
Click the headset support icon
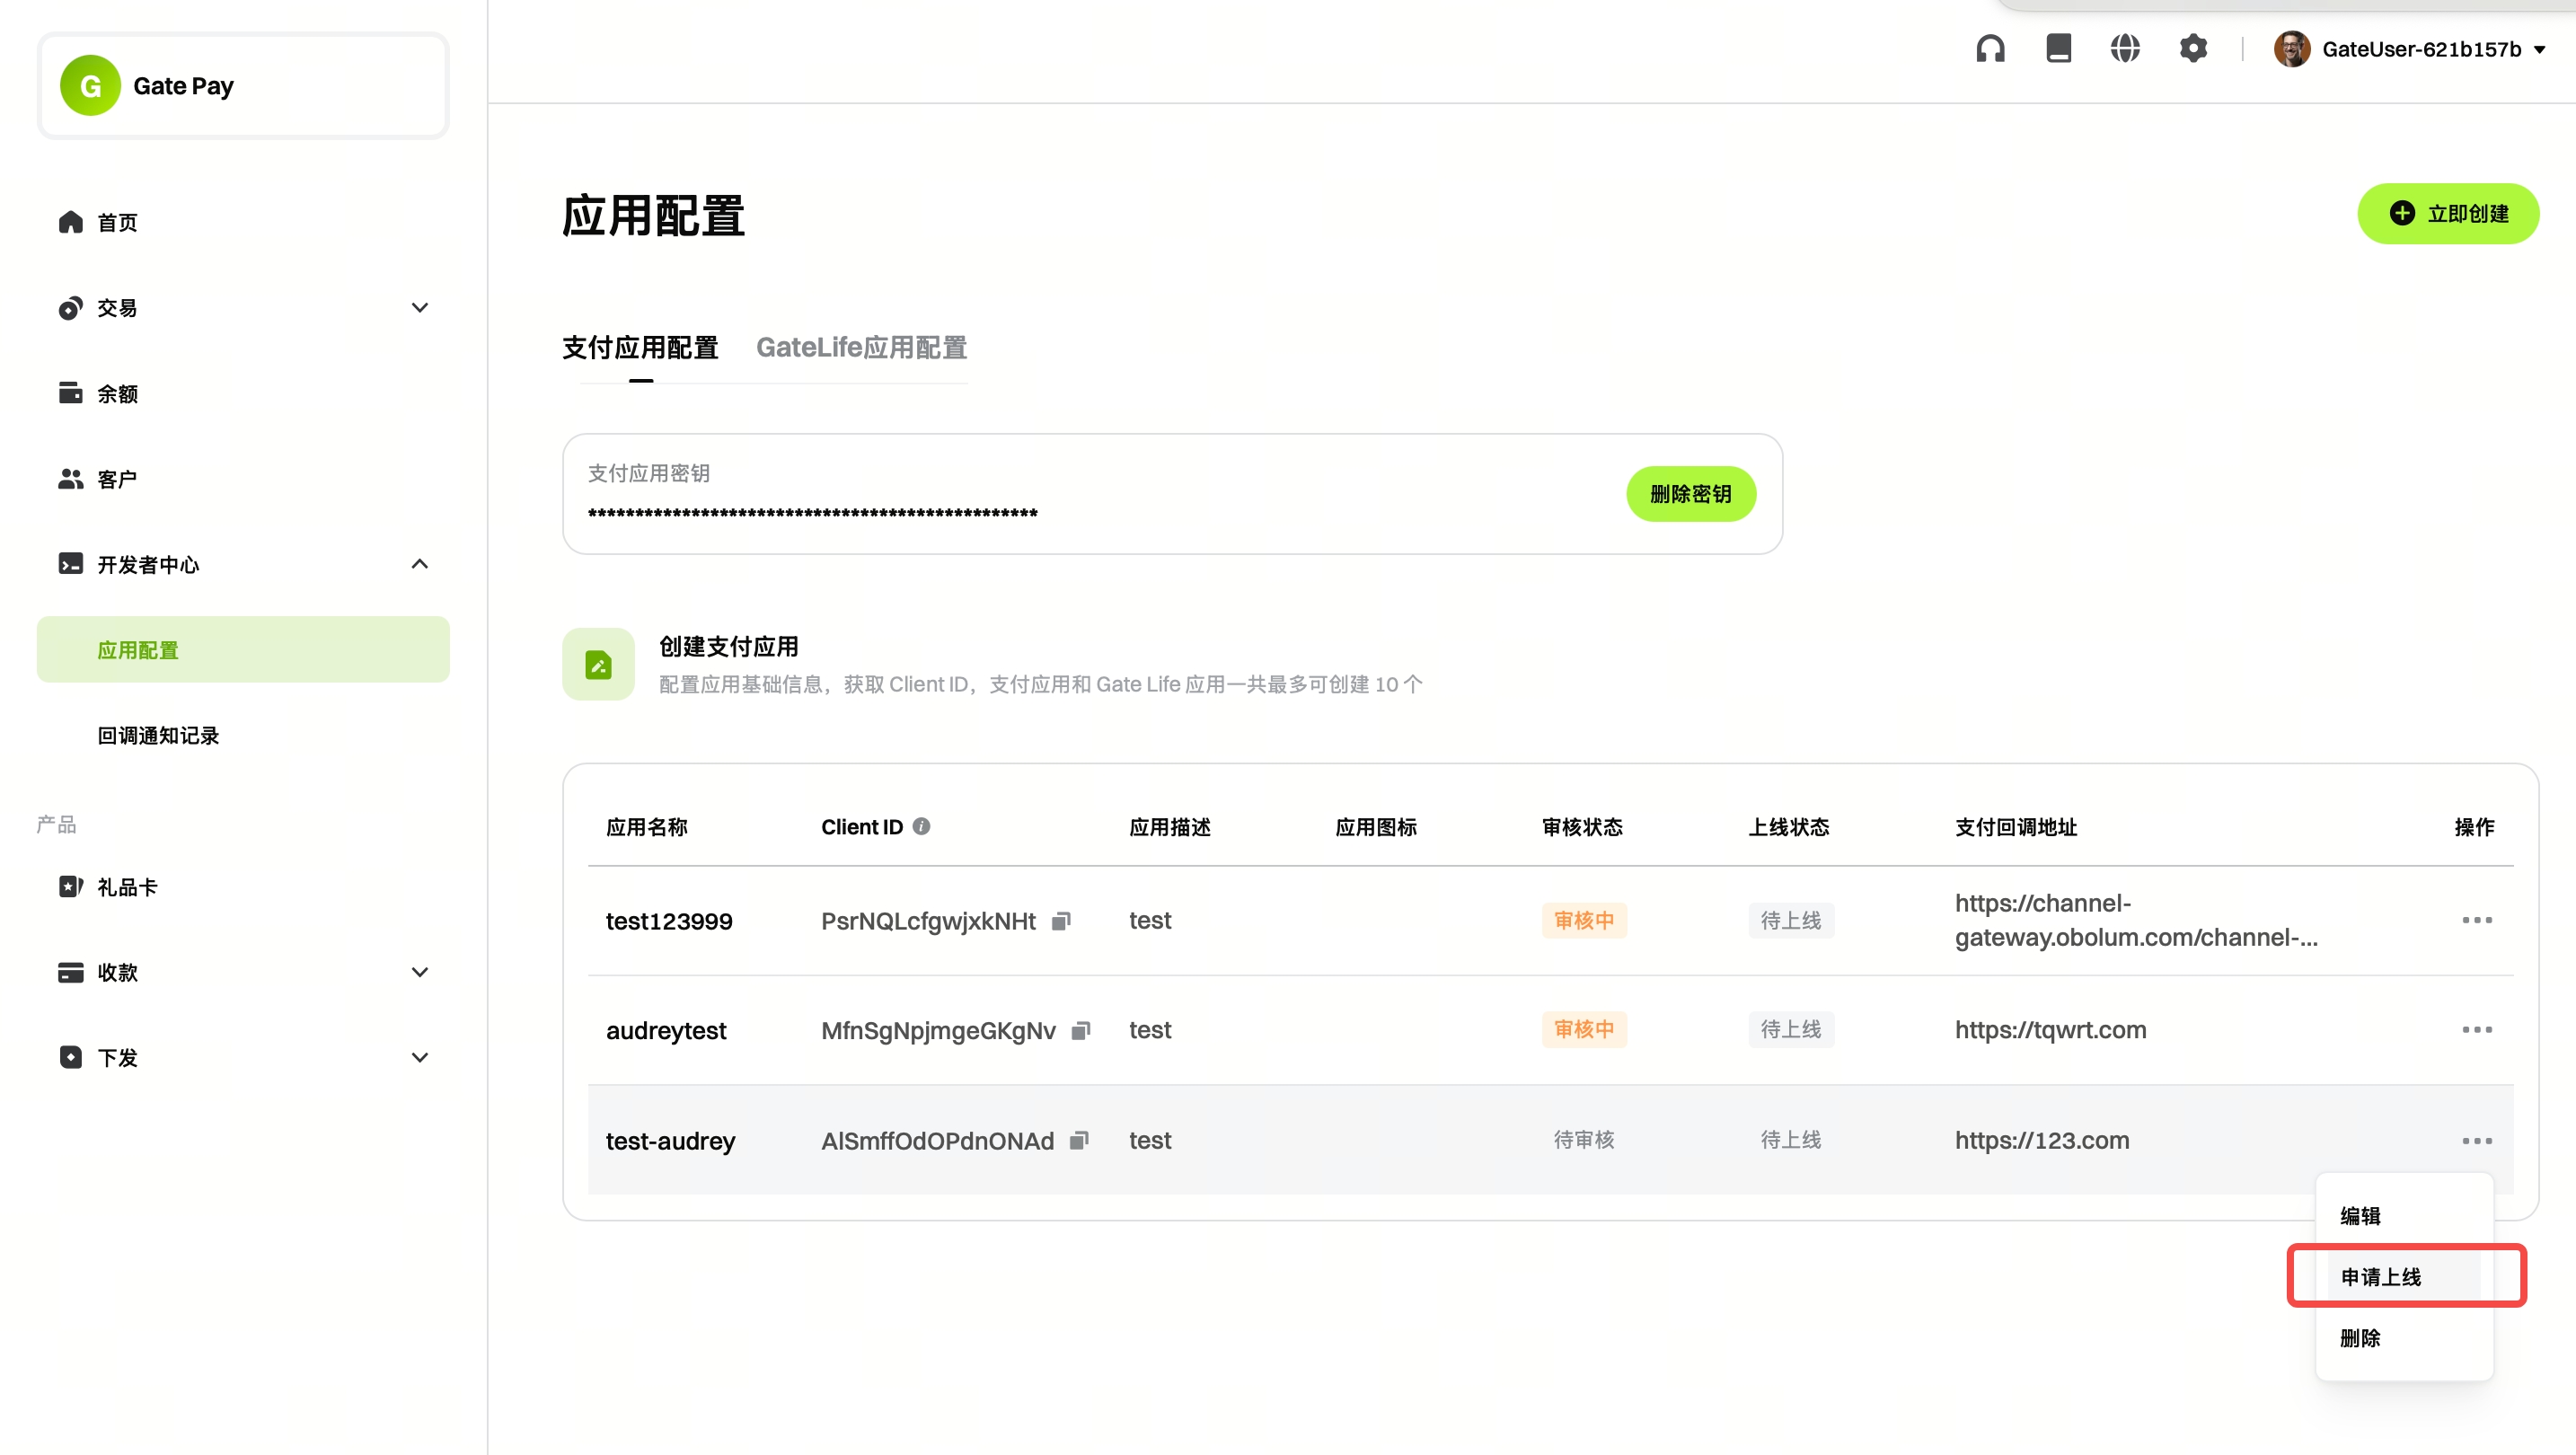1990,48
